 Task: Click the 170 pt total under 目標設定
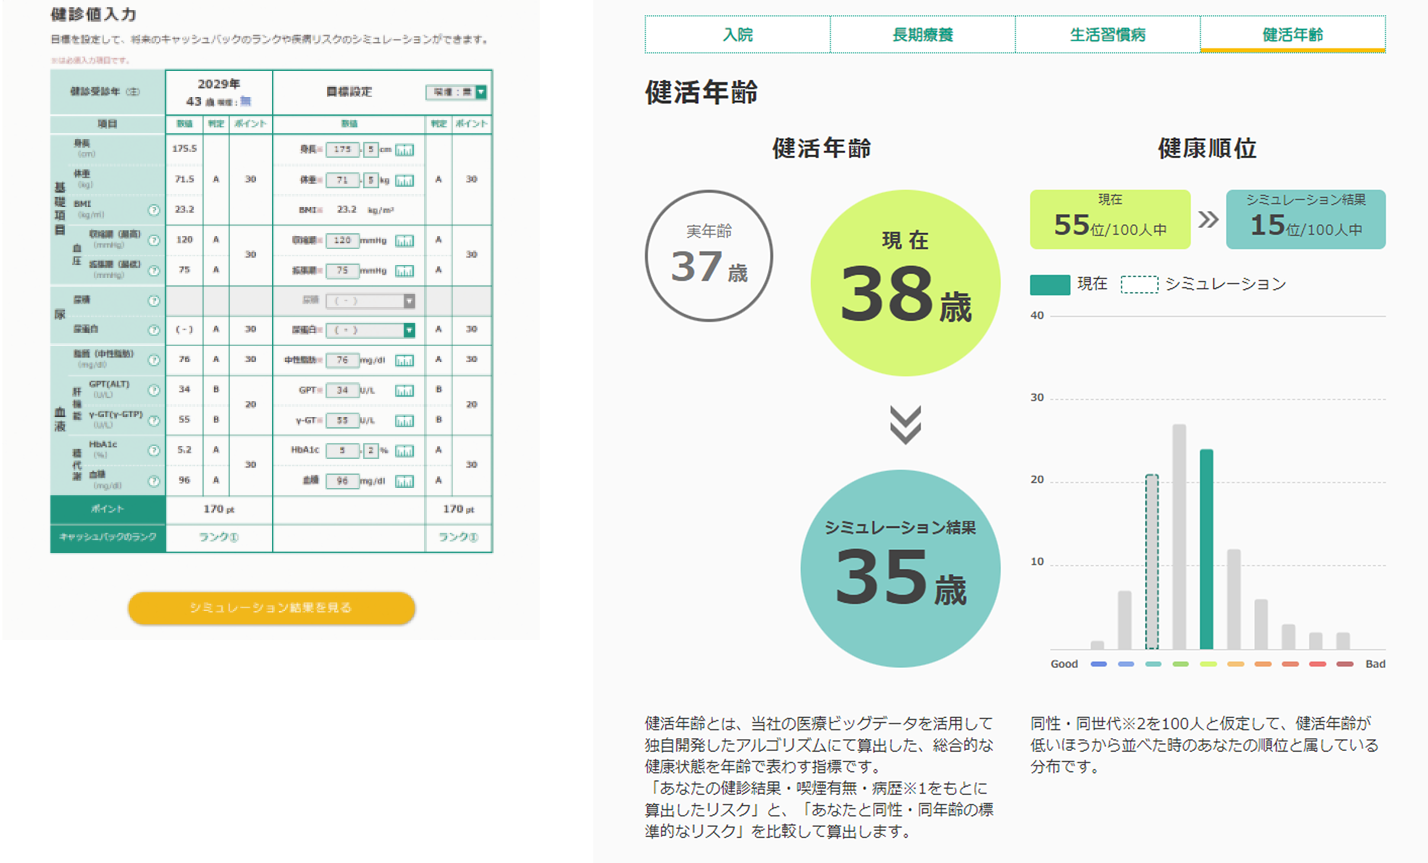[x=458, y=509]
